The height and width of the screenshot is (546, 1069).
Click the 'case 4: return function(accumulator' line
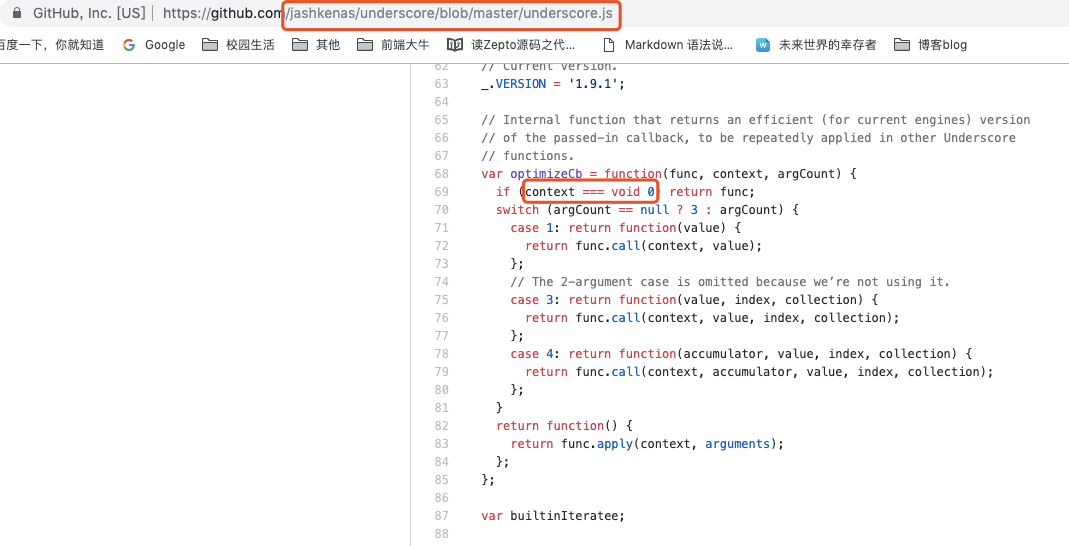coord(741,354)
